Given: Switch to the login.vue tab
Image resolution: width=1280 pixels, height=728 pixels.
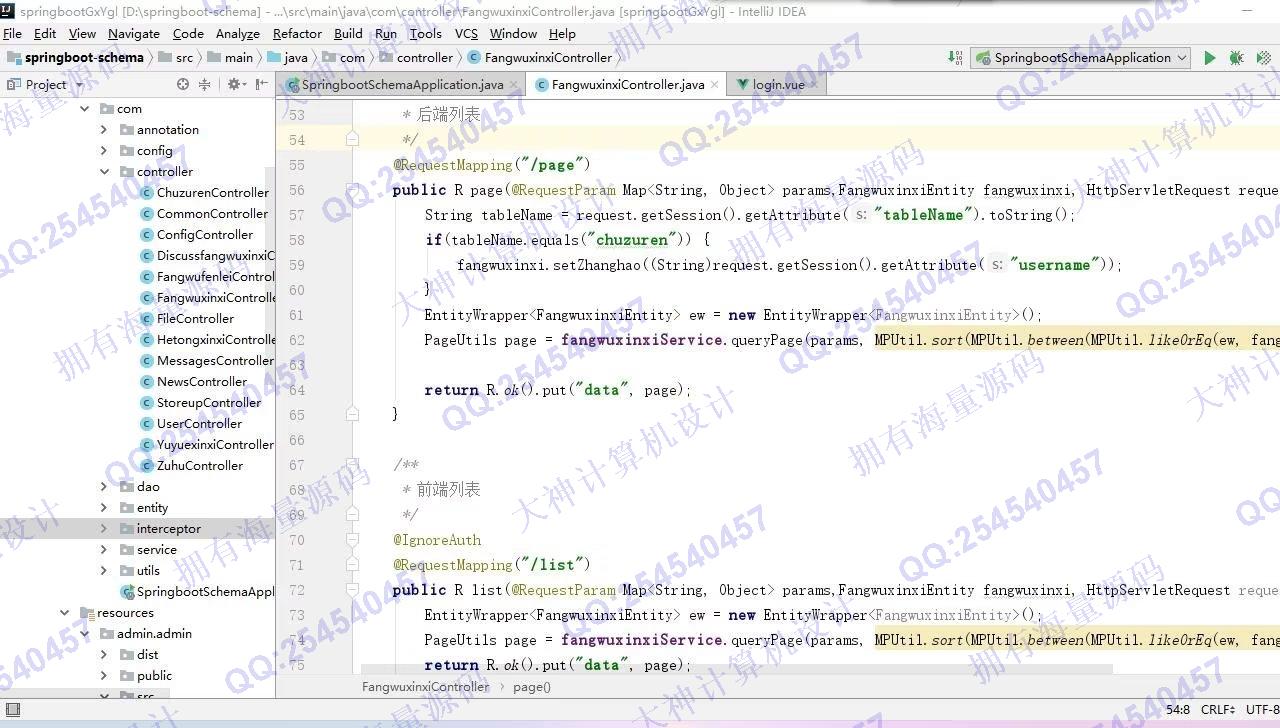Looking at the screenshot, I should point(778,85).
